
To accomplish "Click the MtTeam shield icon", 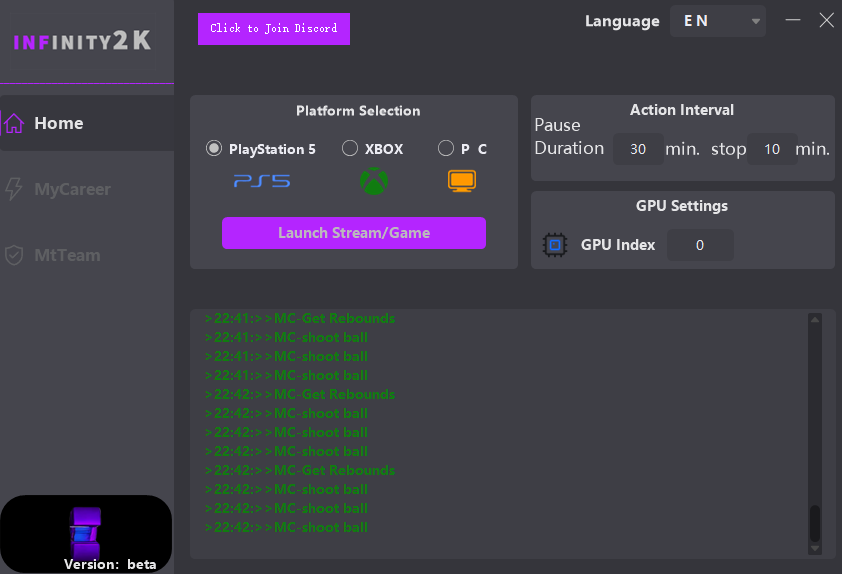I will coord(14,255).
